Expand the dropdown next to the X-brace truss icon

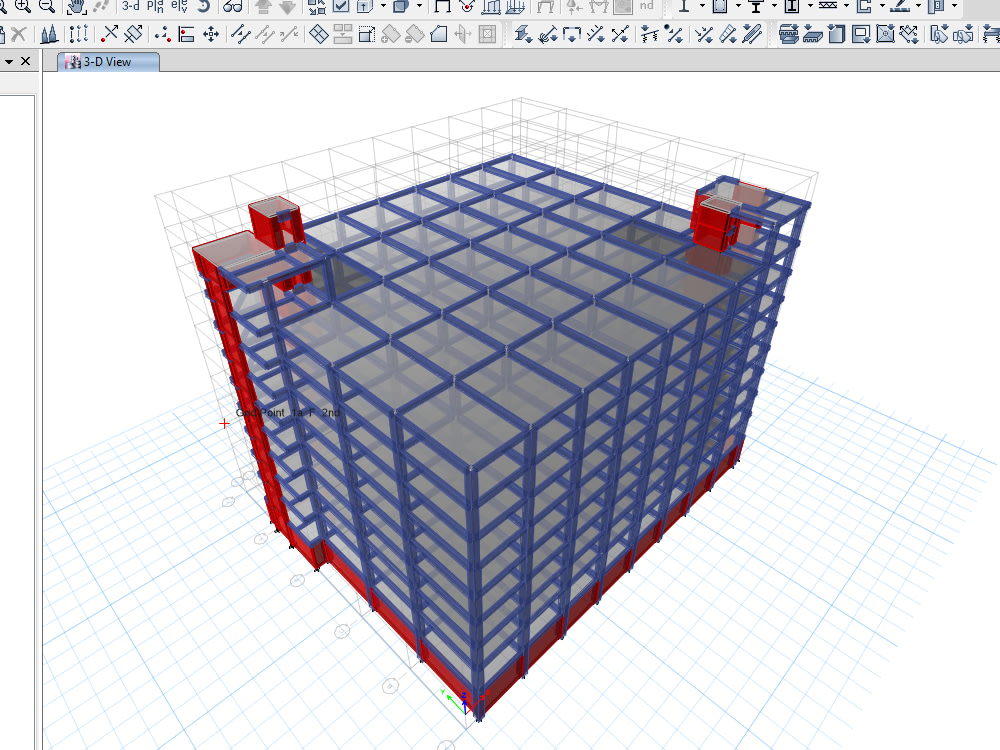846,8
